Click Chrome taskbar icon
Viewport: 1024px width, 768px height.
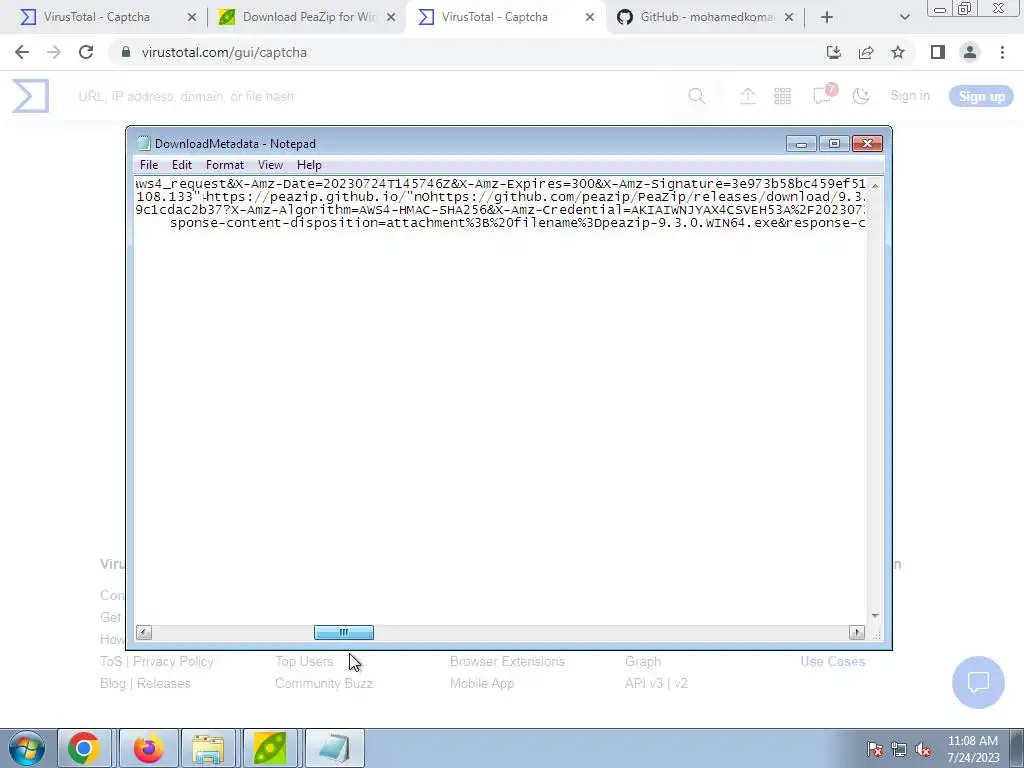click(x=84, y=748)
